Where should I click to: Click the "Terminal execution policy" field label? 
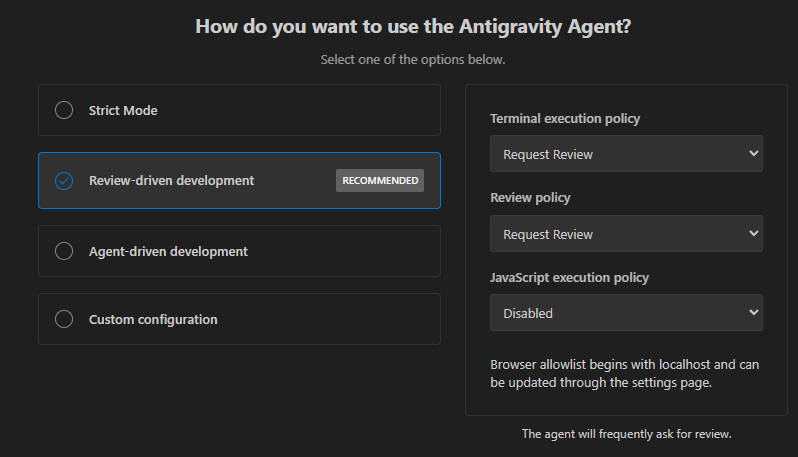(x=565, y=119)
